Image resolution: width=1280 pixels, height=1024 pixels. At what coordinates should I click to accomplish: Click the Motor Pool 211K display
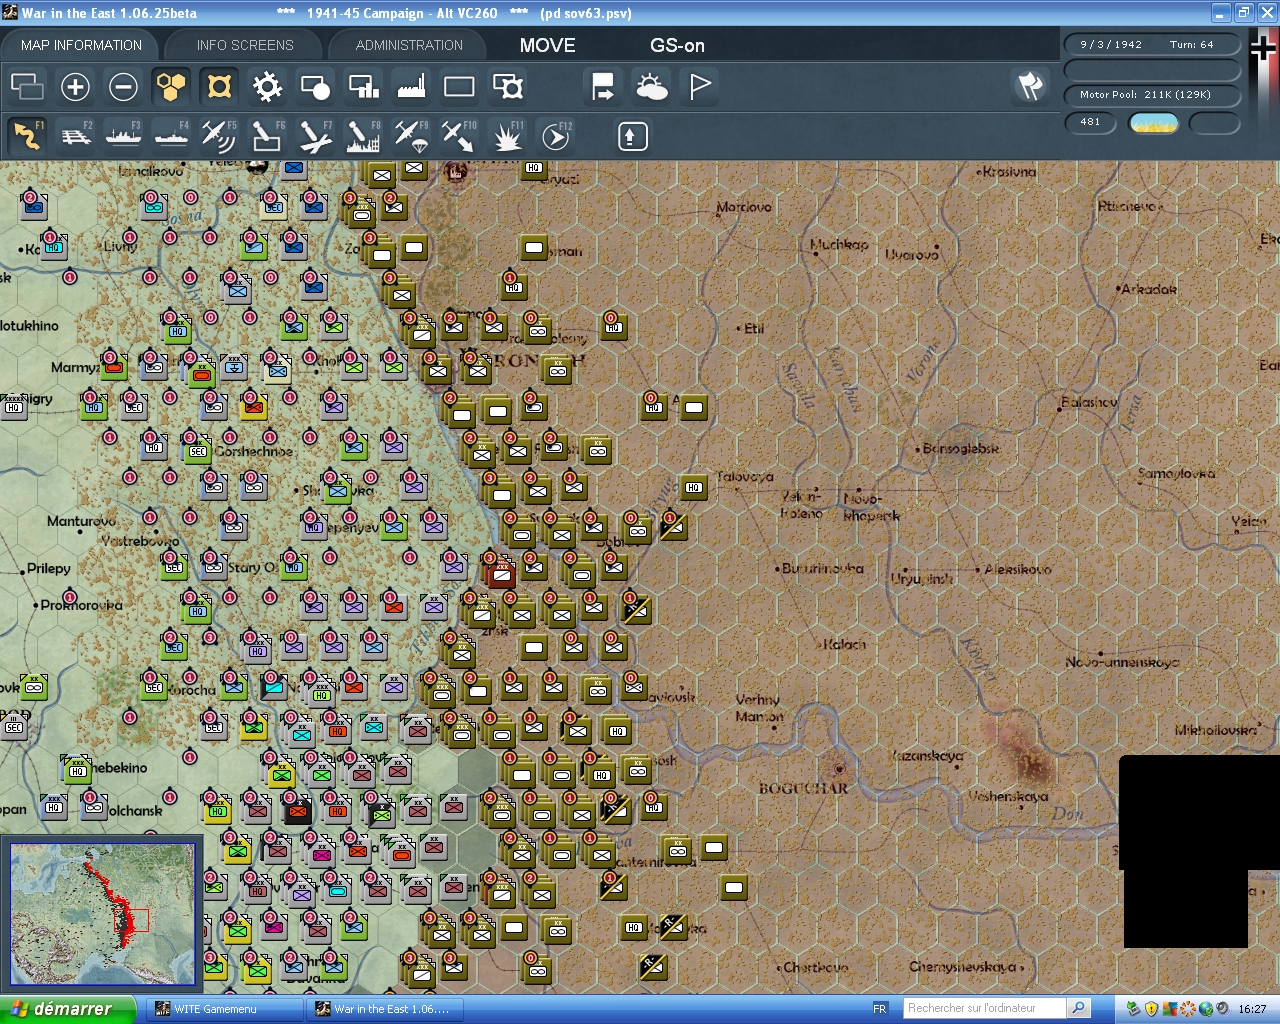coord(1152,95)
